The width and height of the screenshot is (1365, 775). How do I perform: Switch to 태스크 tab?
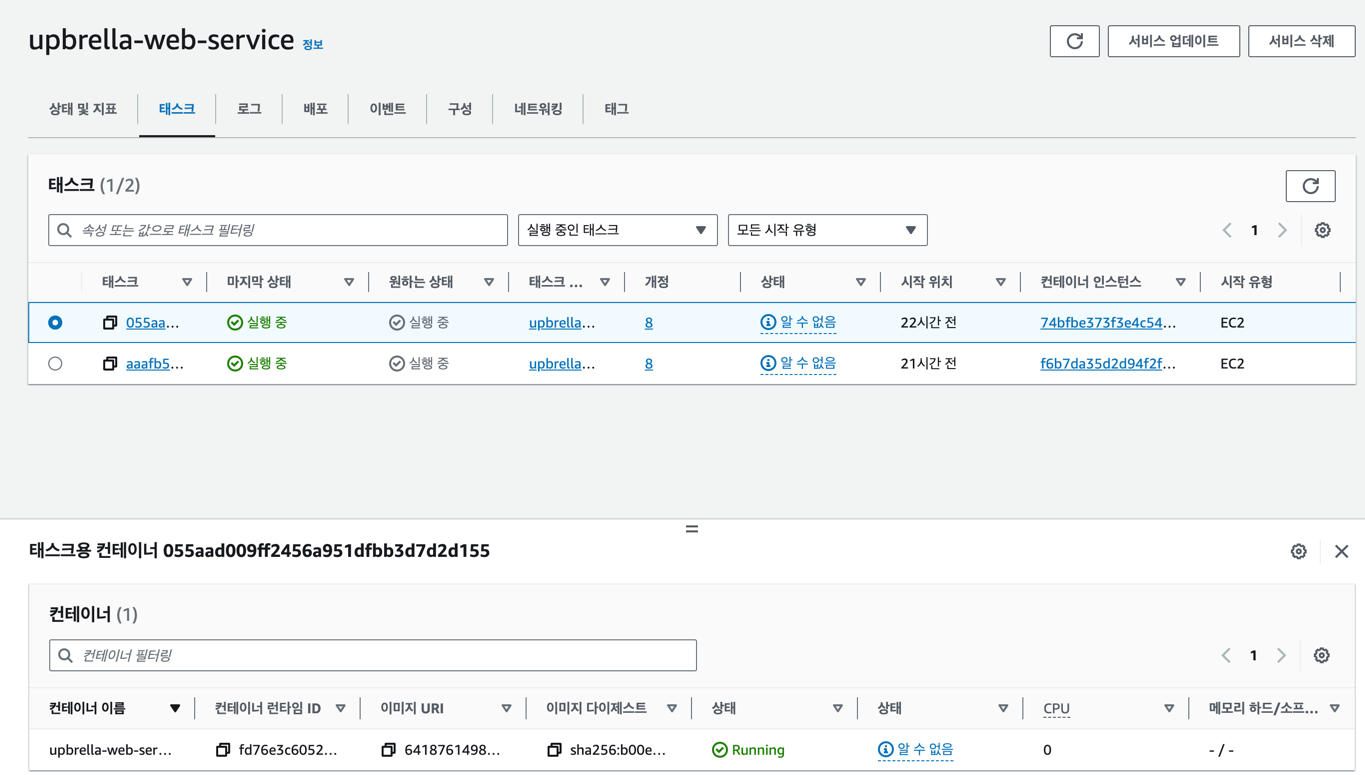tap(177, 109)
